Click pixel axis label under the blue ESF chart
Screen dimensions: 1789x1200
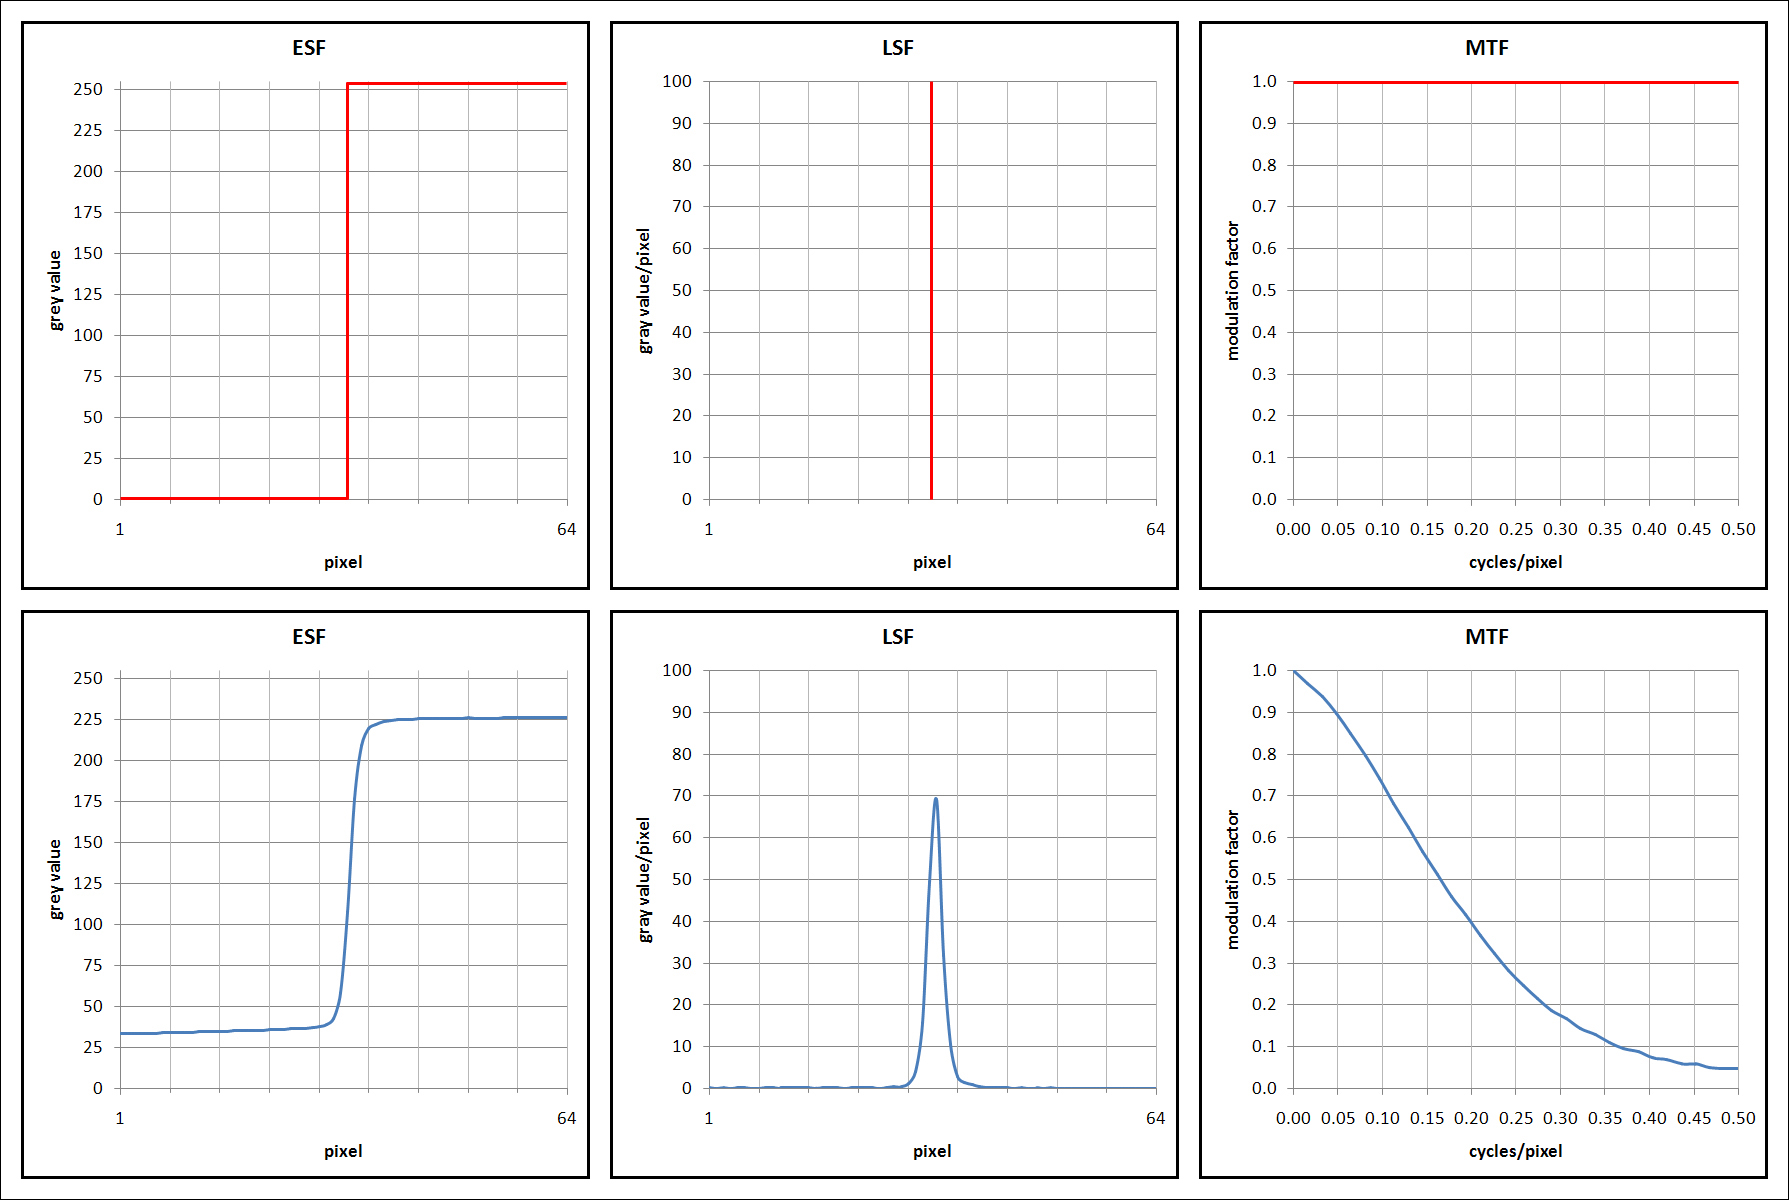(343, 1151)
